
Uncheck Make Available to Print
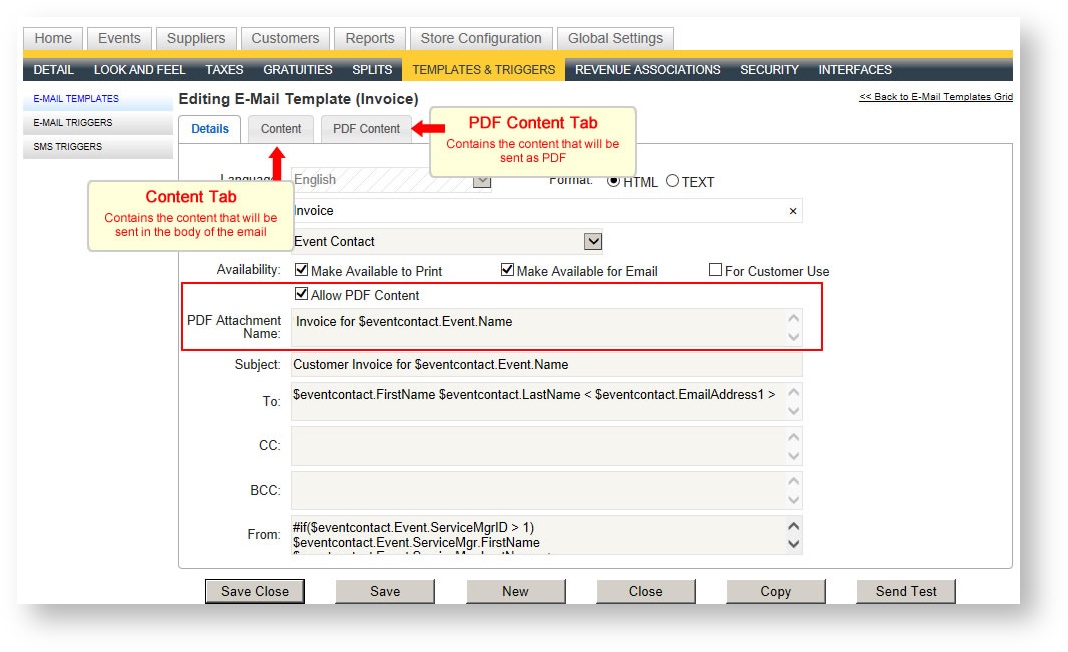pyautogui.click(x=301, y=268)
